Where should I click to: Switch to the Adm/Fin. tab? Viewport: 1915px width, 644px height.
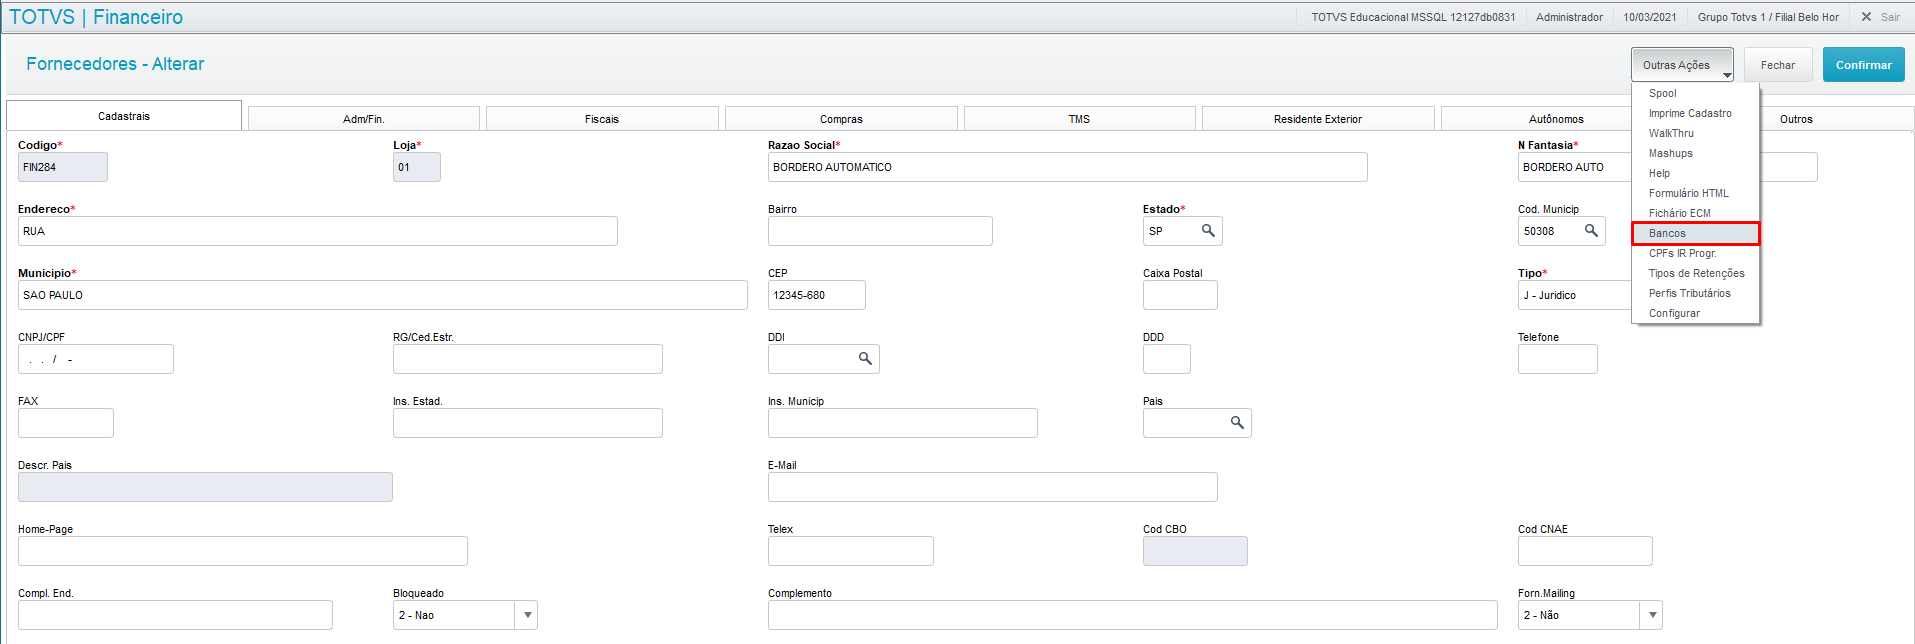click(x=363, y=119)
